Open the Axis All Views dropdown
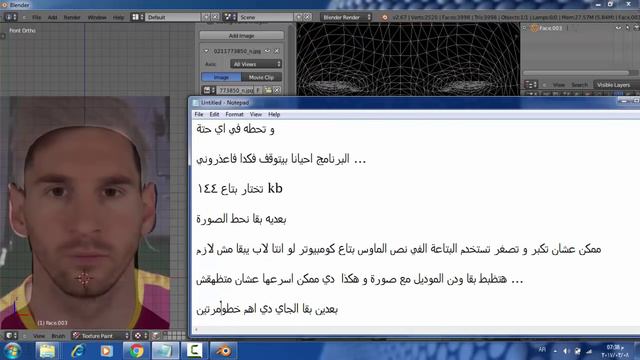Screen dimensions: 640x360 click(256, 64)
